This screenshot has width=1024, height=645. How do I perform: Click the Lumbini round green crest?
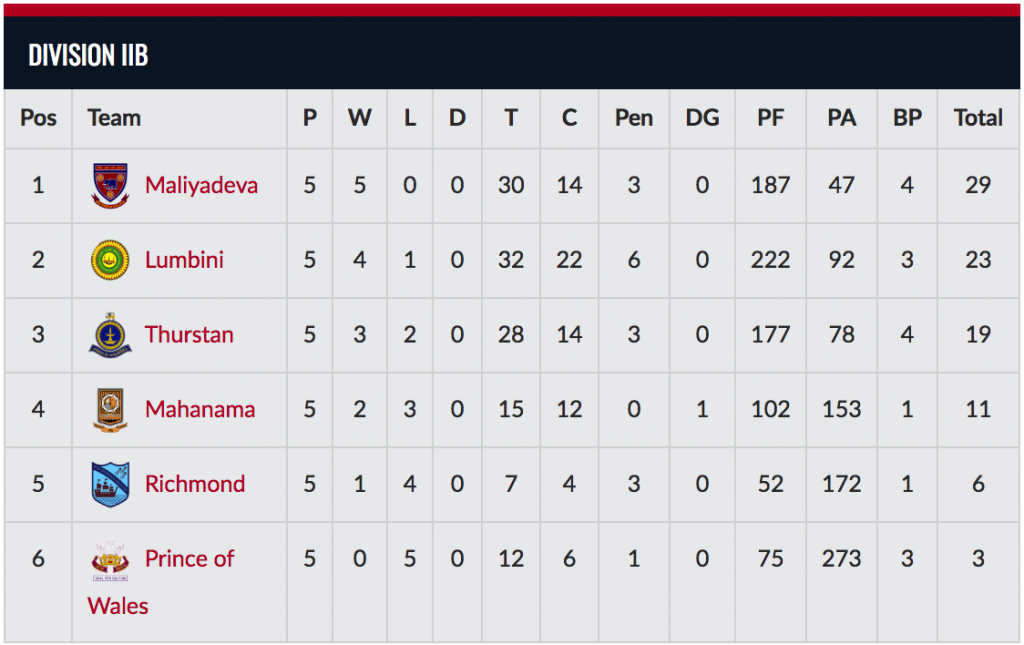point(110,260)
